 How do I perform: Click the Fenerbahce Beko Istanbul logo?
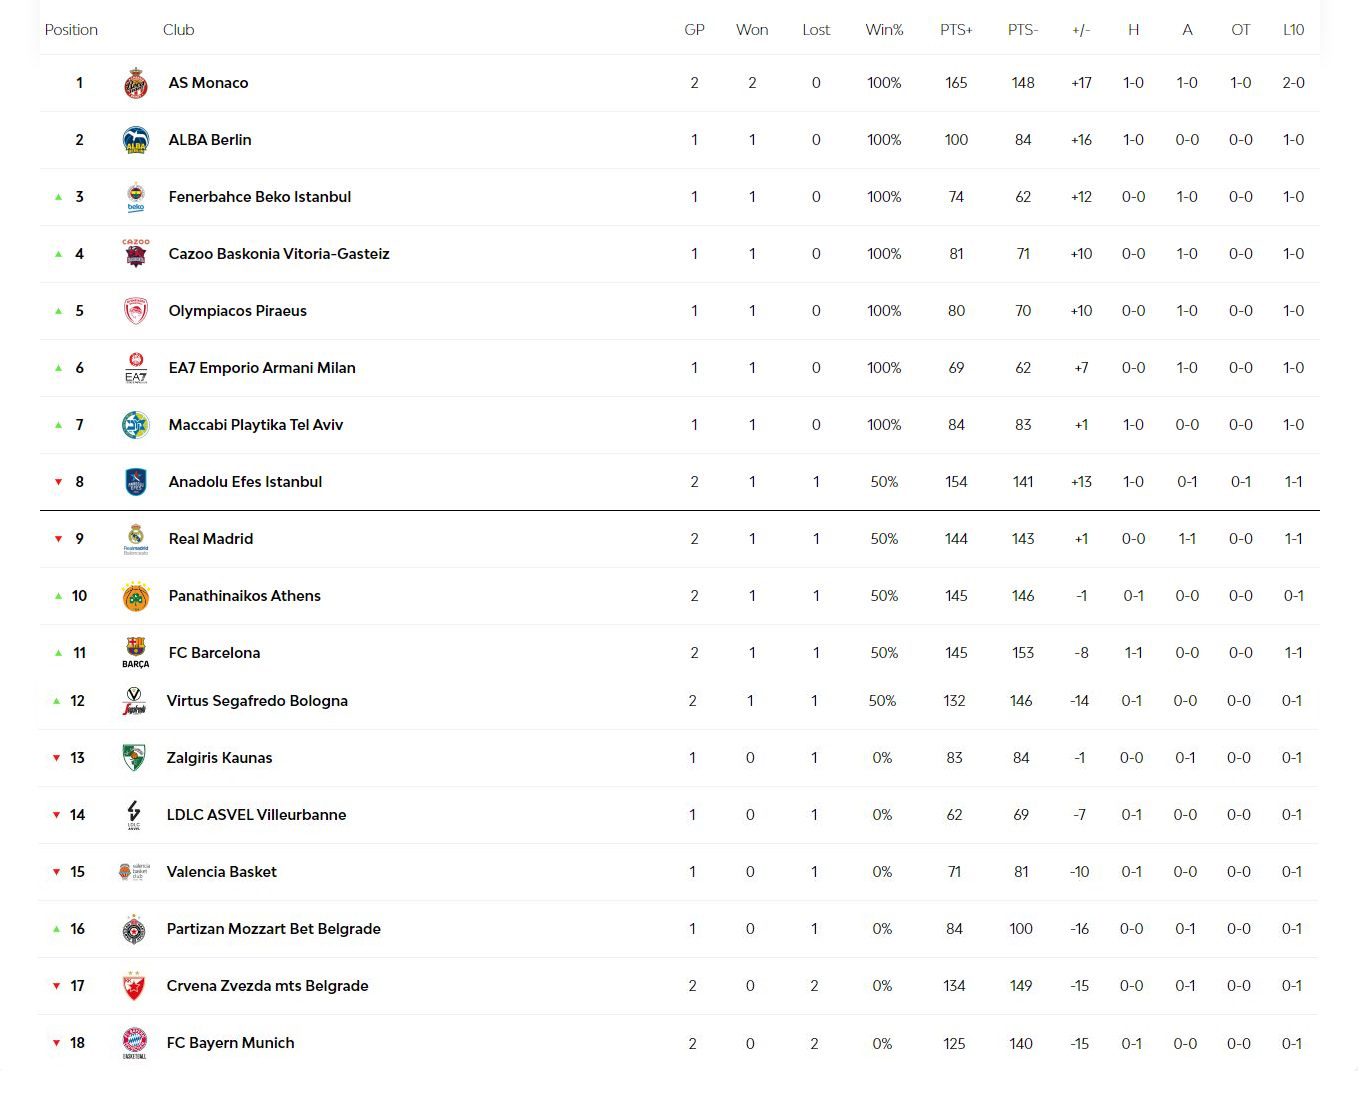pos(136,198)
